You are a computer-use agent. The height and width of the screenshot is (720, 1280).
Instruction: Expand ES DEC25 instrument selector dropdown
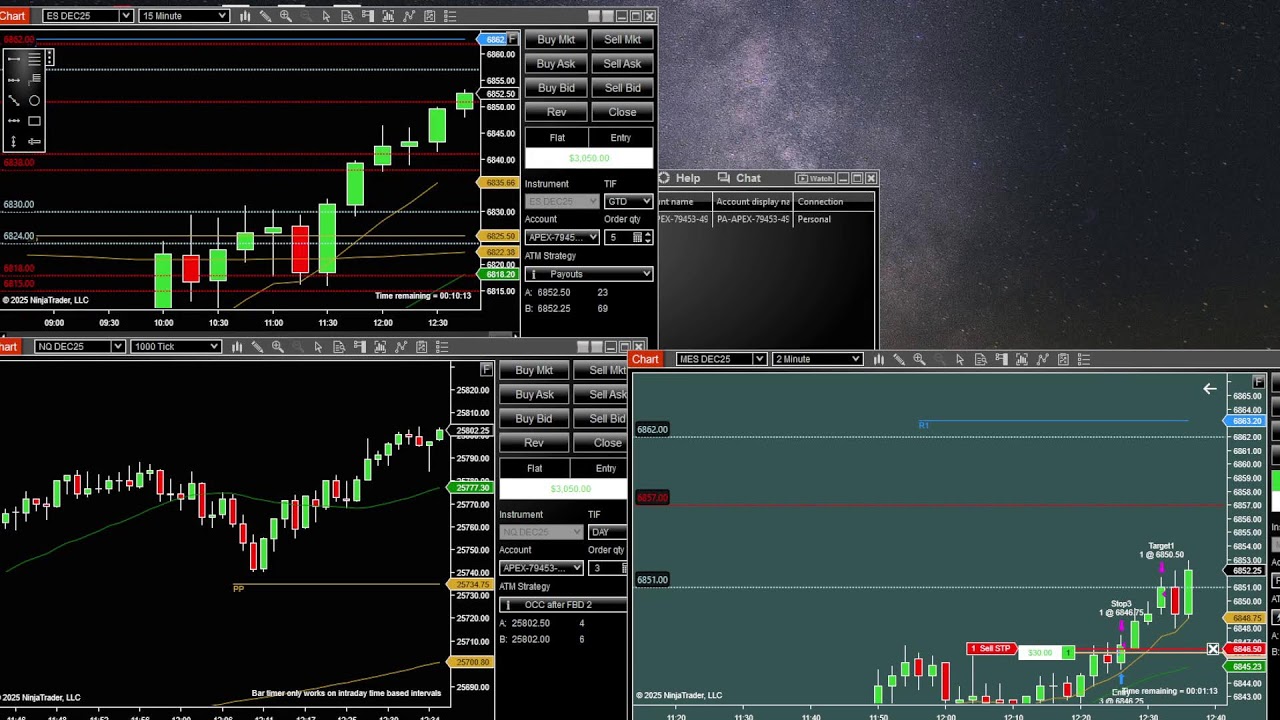click(x=125, y=16)
